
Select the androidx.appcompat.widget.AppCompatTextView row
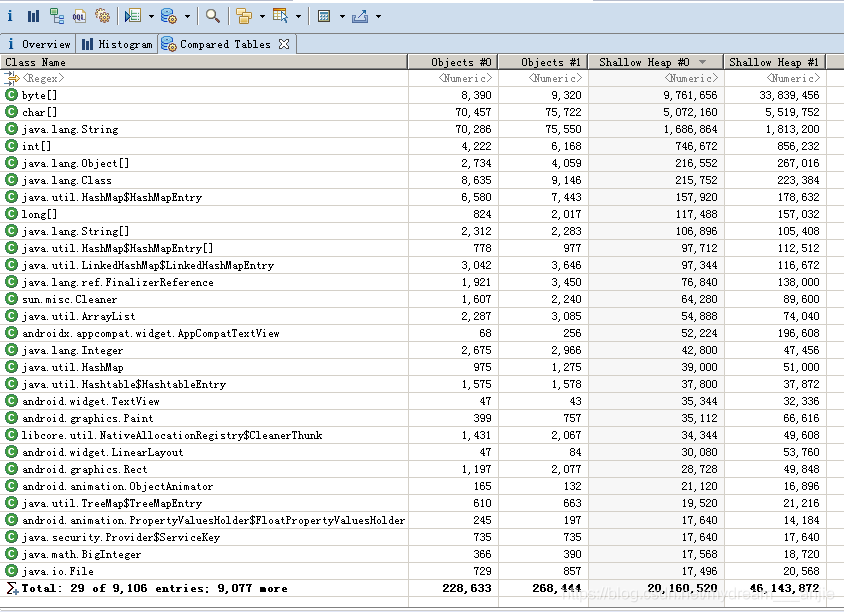tap(413, 333)
